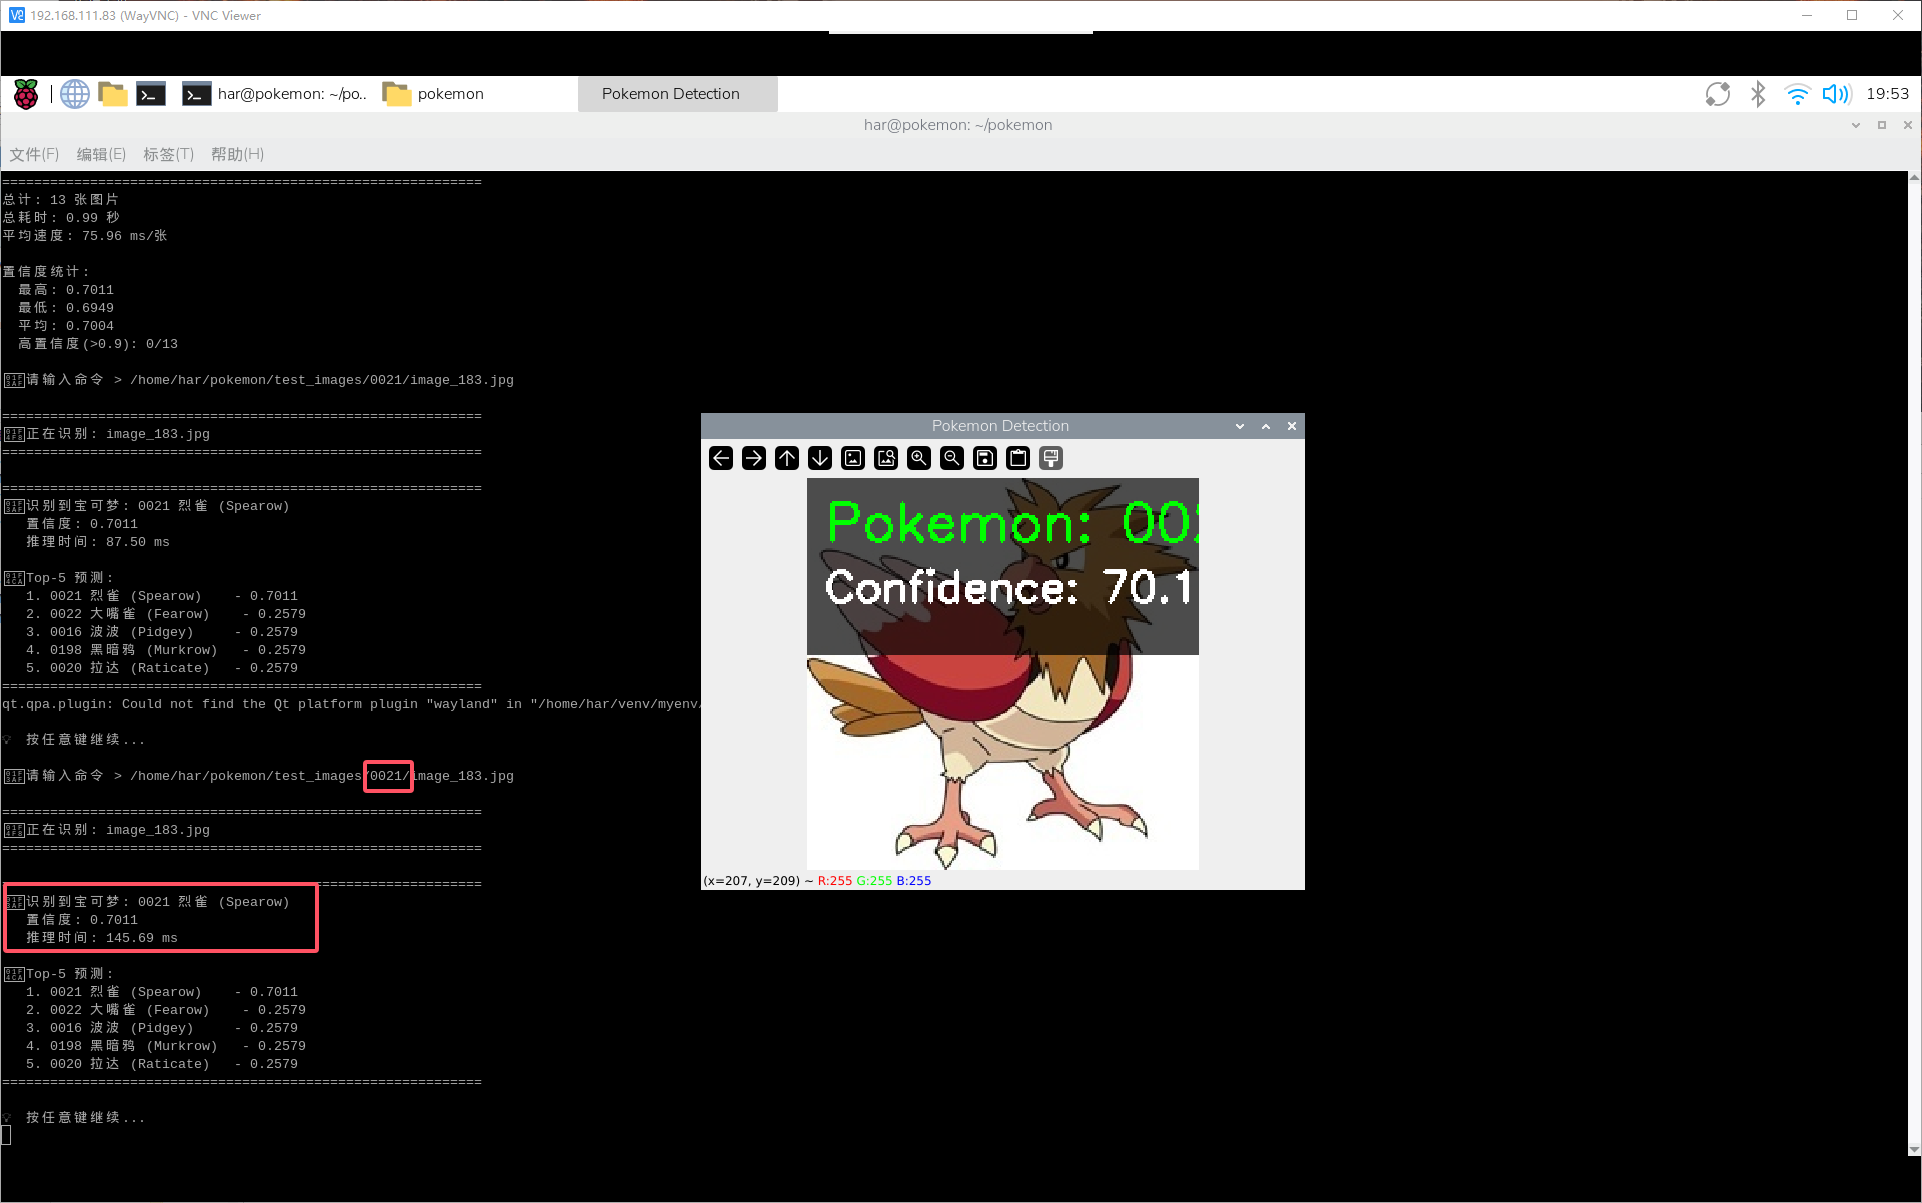This screenshot has width=1922, height=1203.
Task: Click the zoom in magnifier icon
Action: pos(919,458)
